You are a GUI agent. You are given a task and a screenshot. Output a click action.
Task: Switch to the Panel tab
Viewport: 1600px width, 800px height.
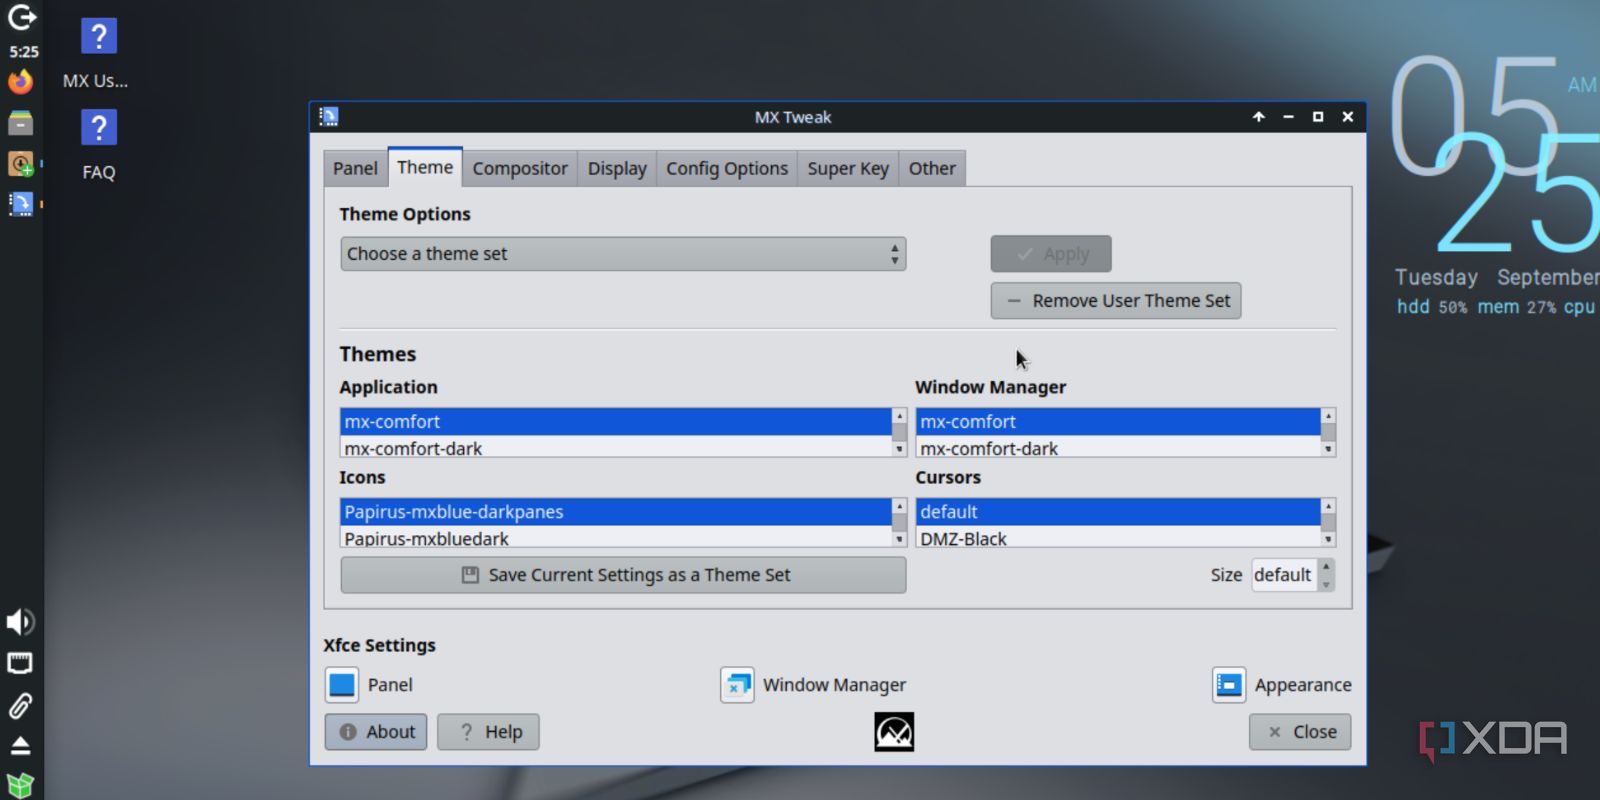click(355, 168)
